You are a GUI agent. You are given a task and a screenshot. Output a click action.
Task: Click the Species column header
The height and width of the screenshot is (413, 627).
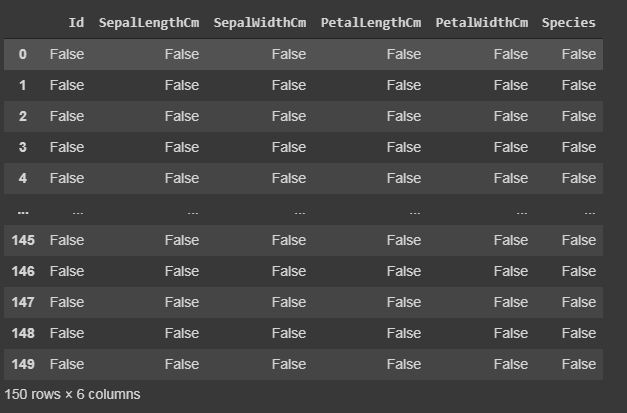click(x=568, y=23)
